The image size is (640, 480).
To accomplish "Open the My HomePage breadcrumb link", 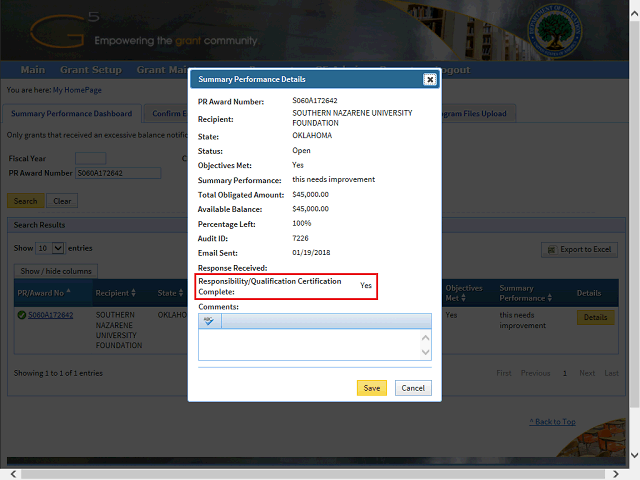I will click(77, 90).
